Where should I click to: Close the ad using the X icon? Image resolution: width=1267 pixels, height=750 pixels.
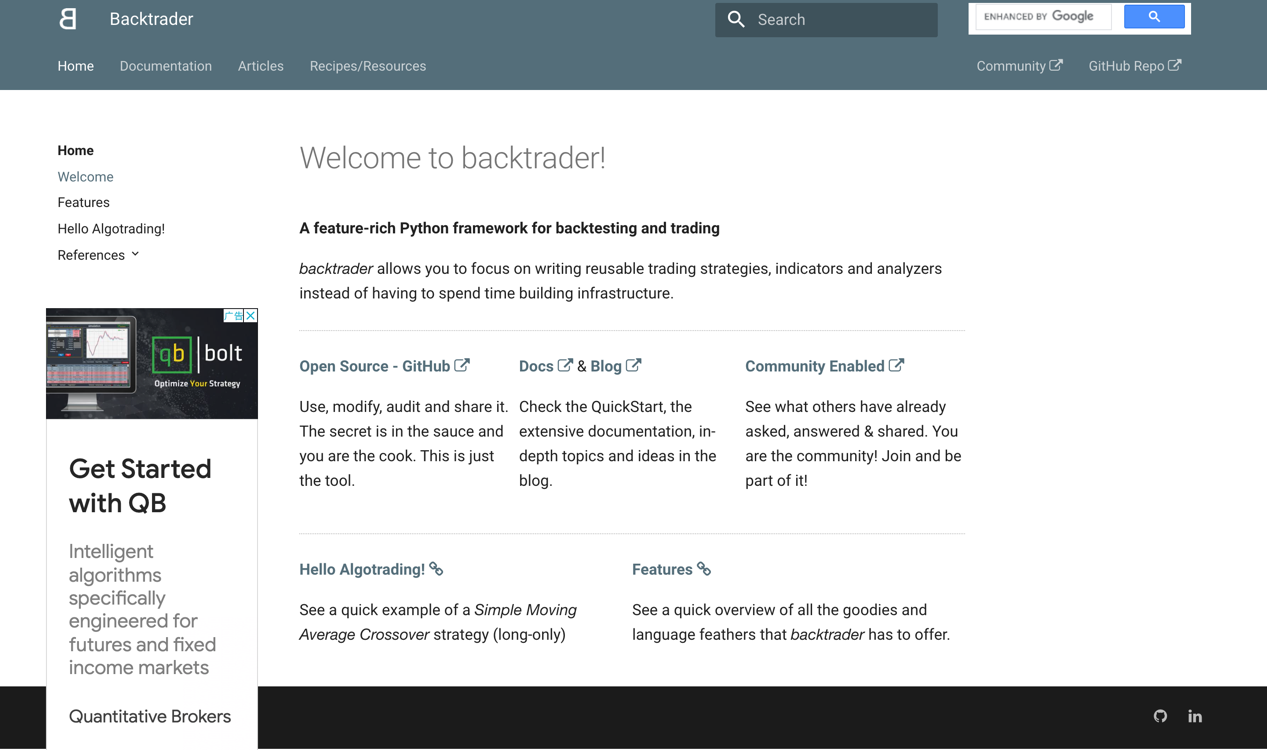[x=250, y=316]
